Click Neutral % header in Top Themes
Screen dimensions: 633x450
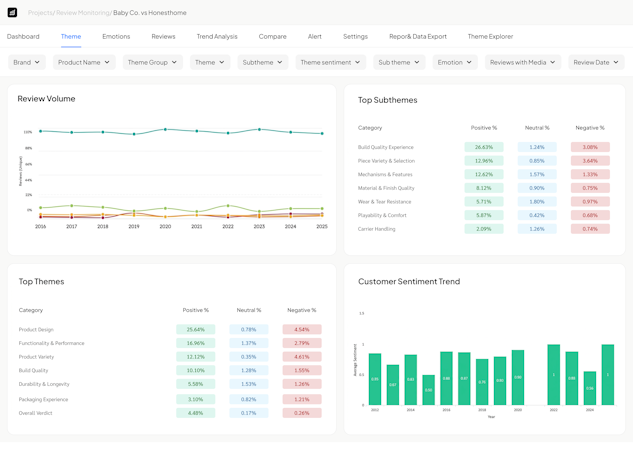coord(249,310)
